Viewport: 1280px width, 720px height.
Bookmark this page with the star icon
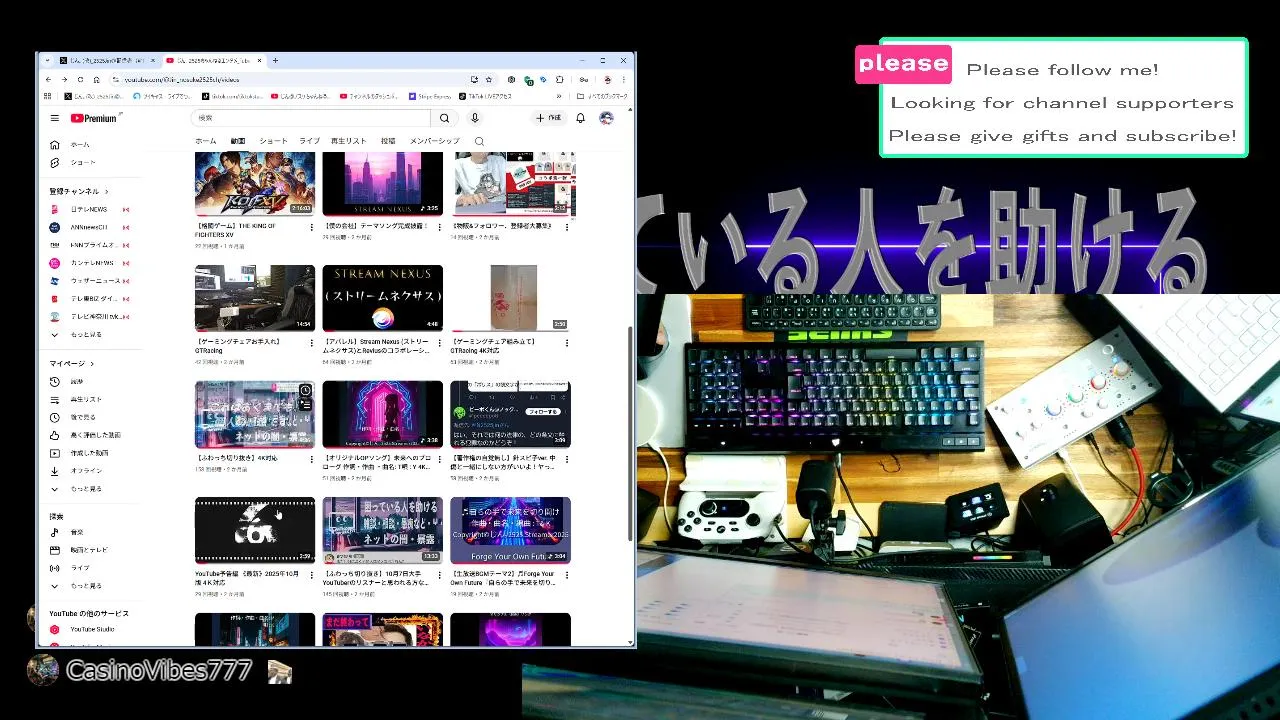point(488,79)
